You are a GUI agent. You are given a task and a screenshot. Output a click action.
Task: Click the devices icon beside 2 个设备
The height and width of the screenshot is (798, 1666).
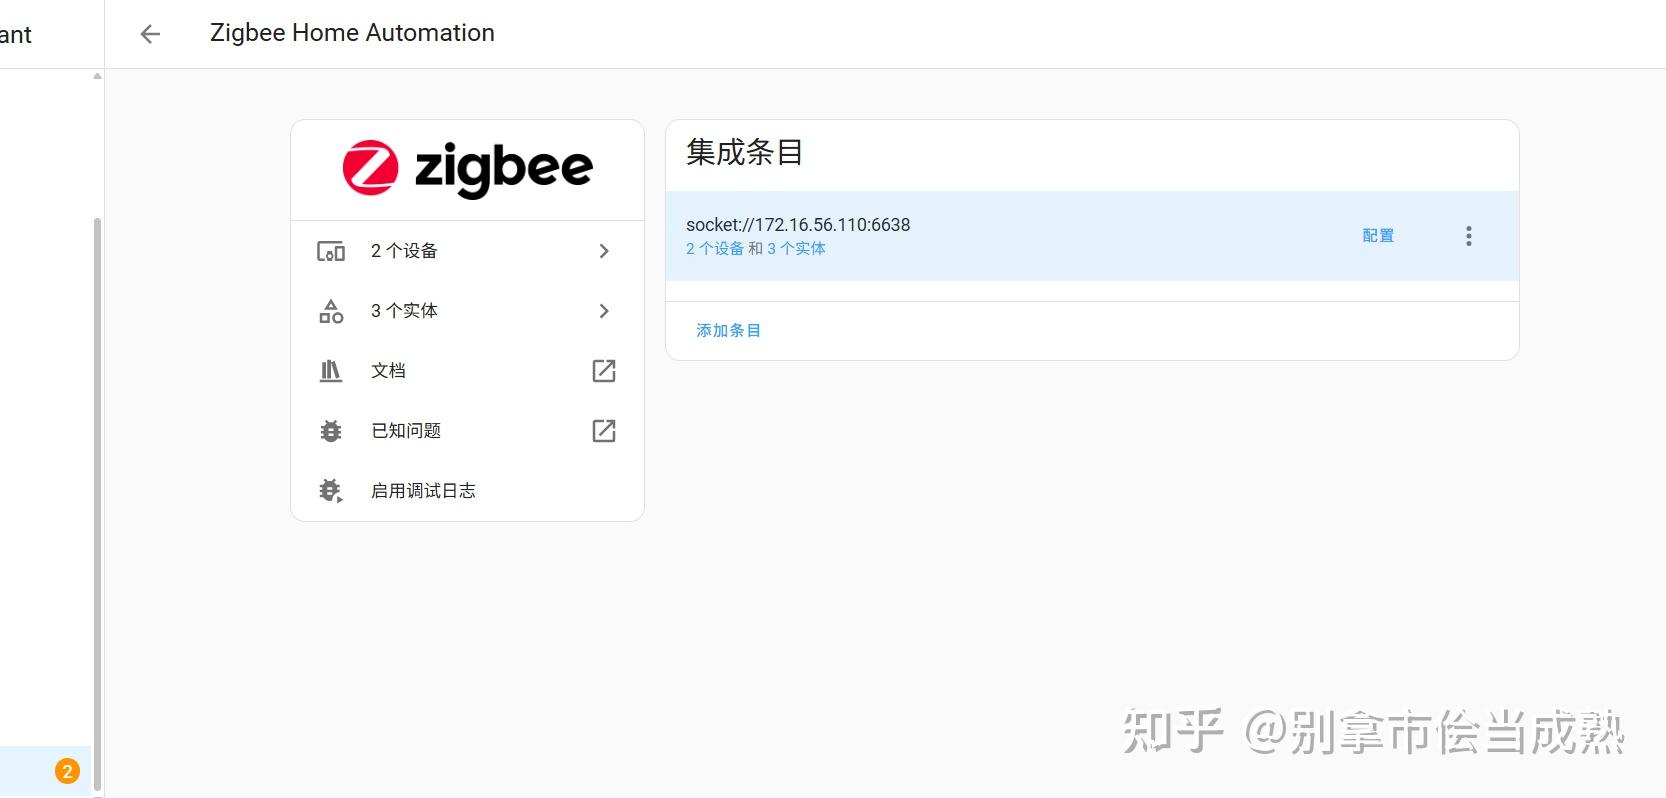click(x=331, y=251)
